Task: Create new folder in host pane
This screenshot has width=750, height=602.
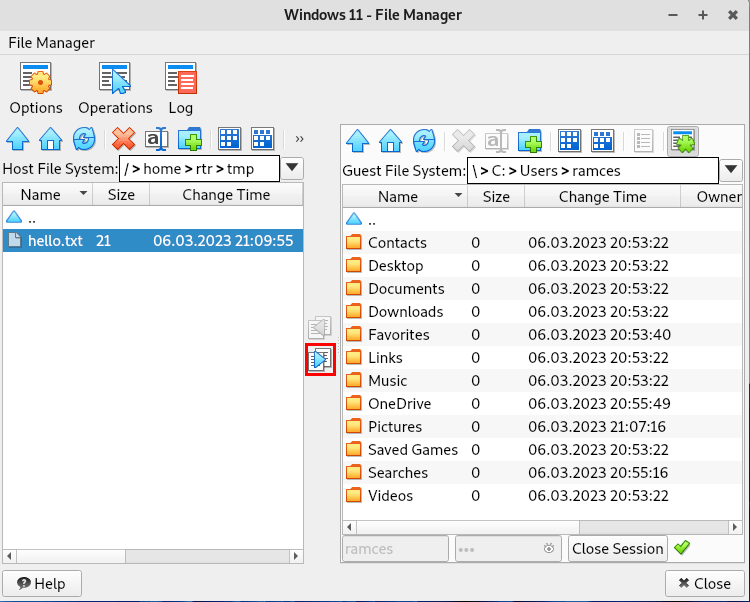Action: click(190, 139)
